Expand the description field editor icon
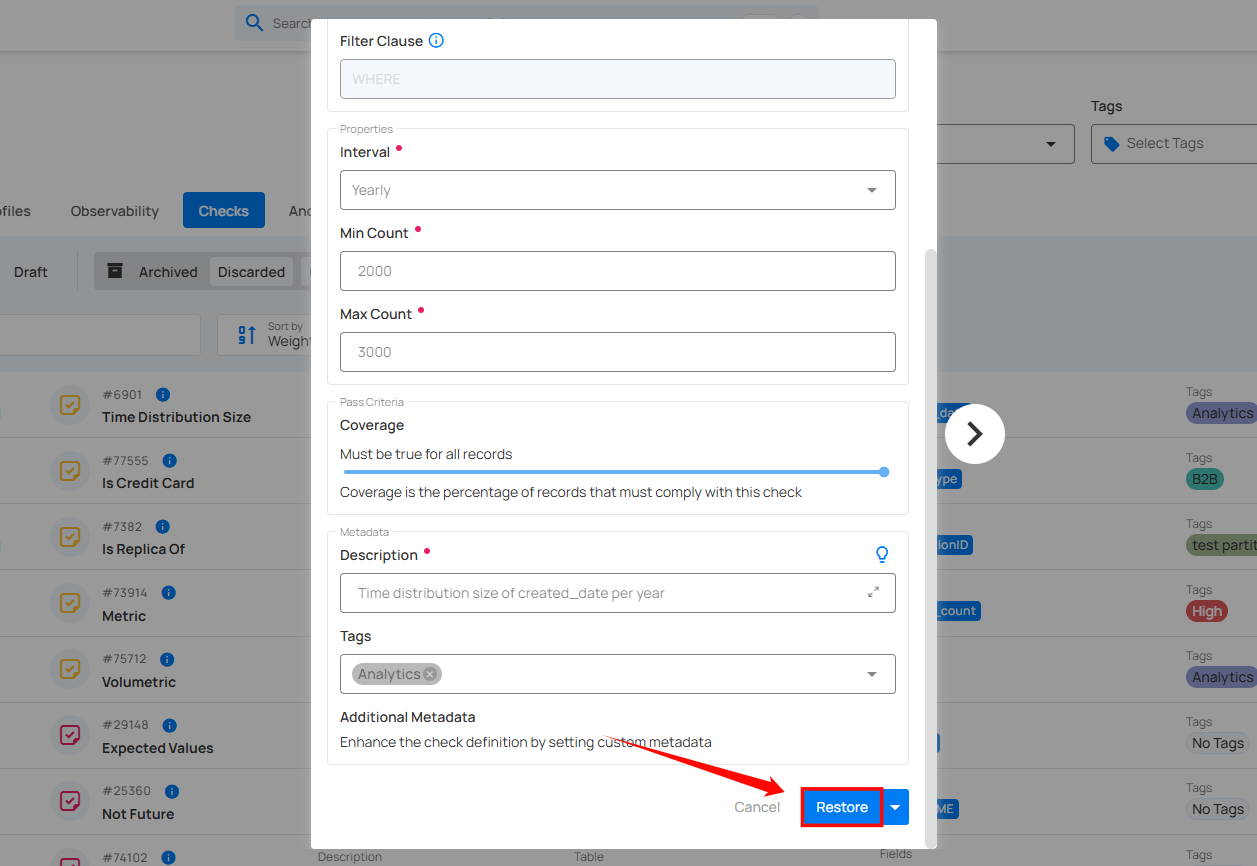The height and width of the screenshot is (866, 1257). [x=873, y=592]
